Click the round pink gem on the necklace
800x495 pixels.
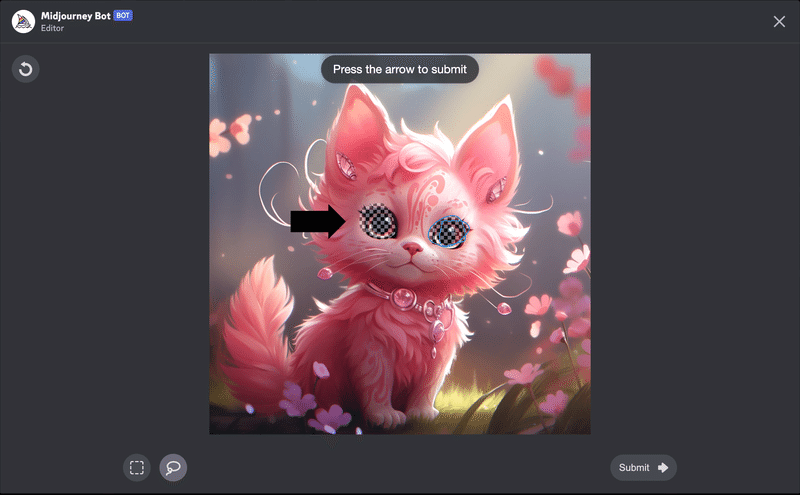[404, 298]
